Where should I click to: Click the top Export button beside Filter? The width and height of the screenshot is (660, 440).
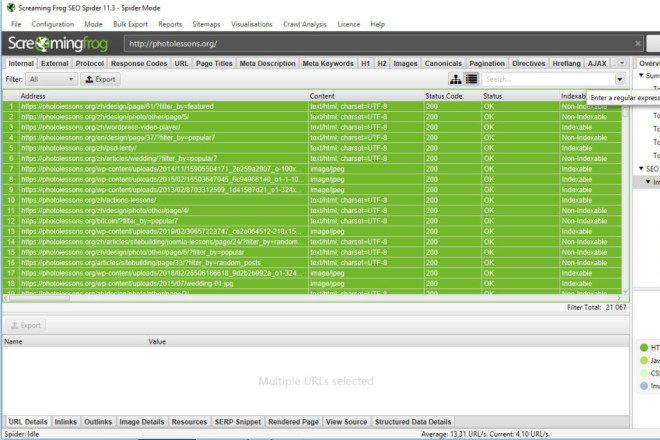(x=100, y=79)
